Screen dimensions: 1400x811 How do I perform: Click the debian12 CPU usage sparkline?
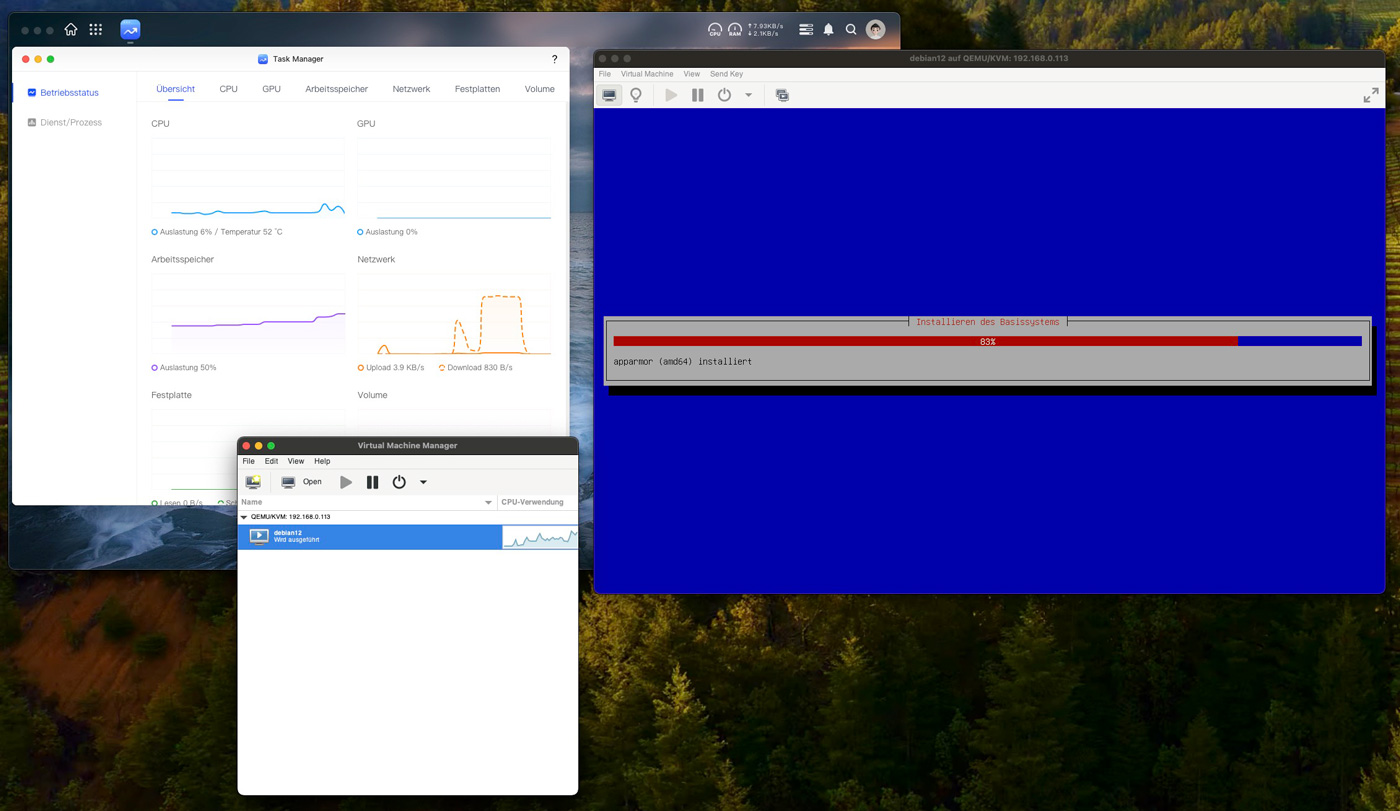540,538
